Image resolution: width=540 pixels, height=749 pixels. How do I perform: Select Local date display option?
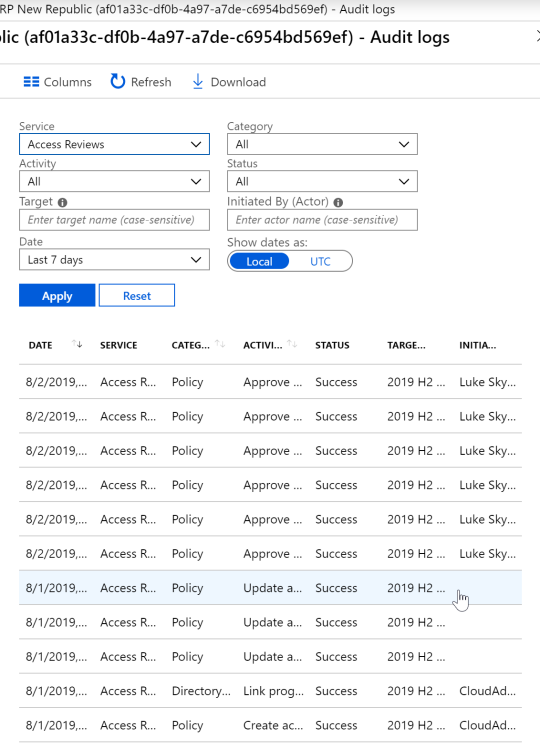(x=259, y=261)
